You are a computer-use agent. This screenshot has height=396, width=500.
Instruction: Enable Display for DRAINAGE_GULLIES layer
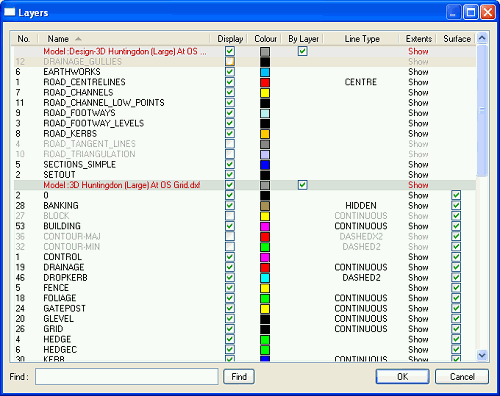[x=230, y=61]
